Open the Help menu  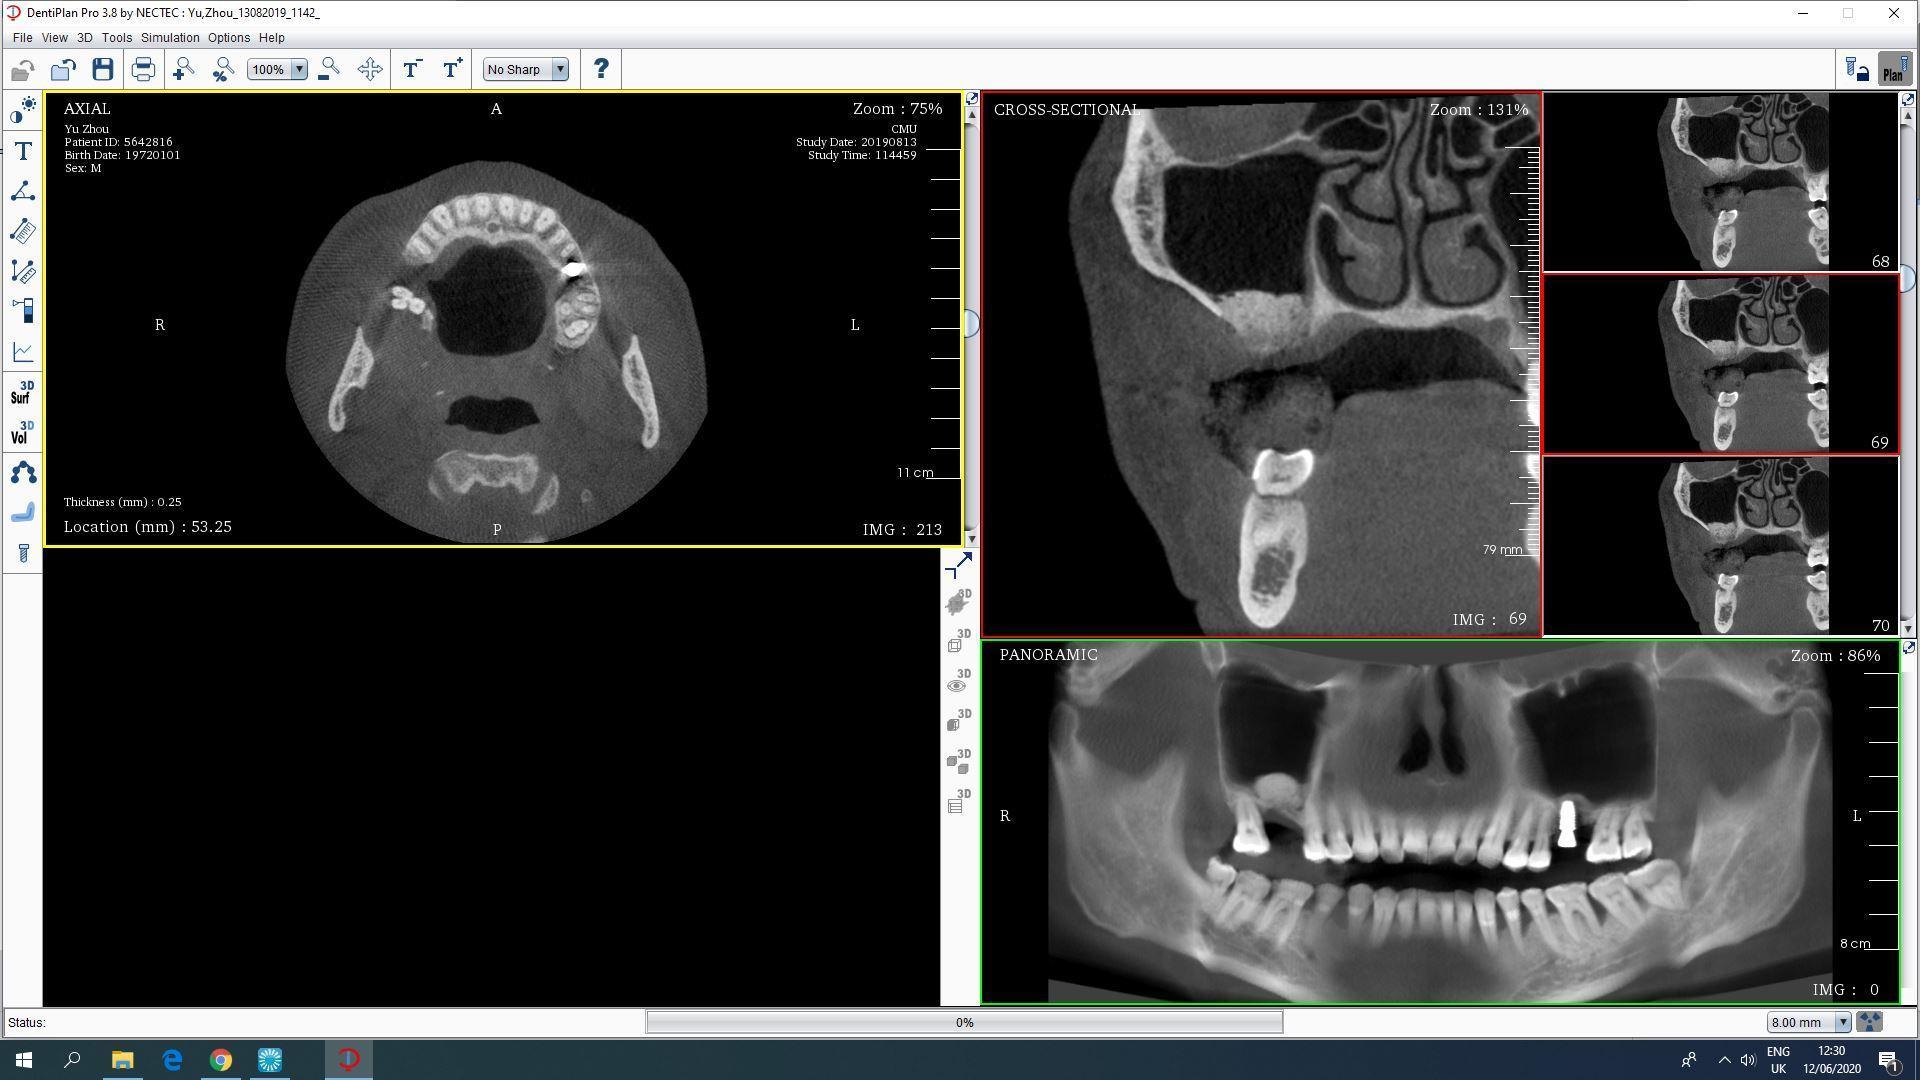[x=272, y=37]
